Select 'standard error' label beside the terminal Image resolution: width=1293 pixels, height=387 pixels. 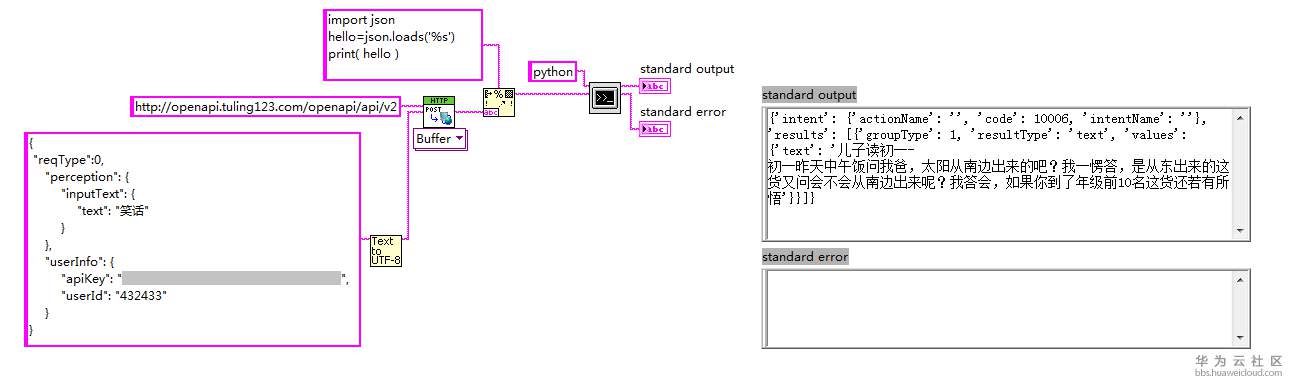683,112
